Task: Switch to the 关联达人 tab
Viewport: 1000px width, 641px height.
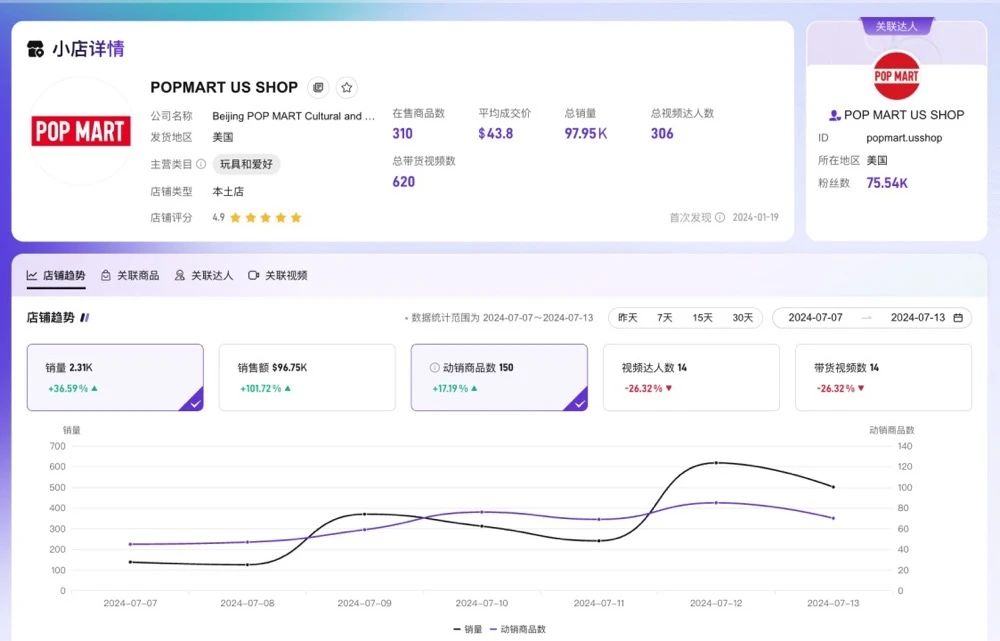Action: [x=204, y=275]
